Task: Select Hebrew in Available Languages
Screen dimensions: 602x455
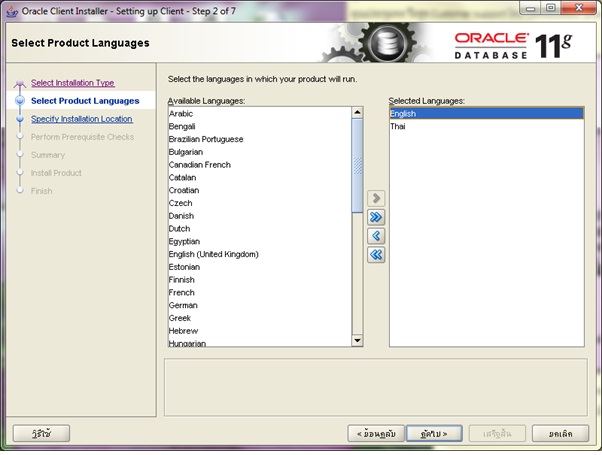Action: [x=260, y=331]
